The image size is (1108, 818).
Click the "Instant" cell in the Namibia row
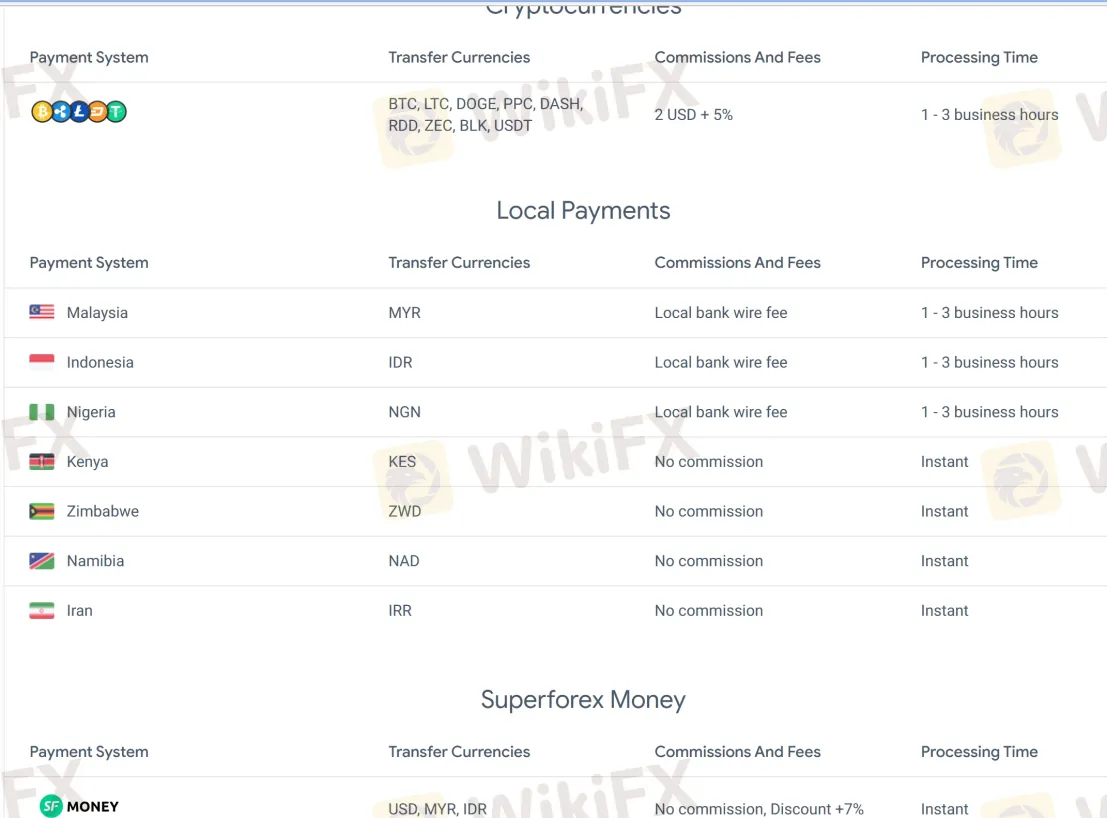tap(945, 561)
